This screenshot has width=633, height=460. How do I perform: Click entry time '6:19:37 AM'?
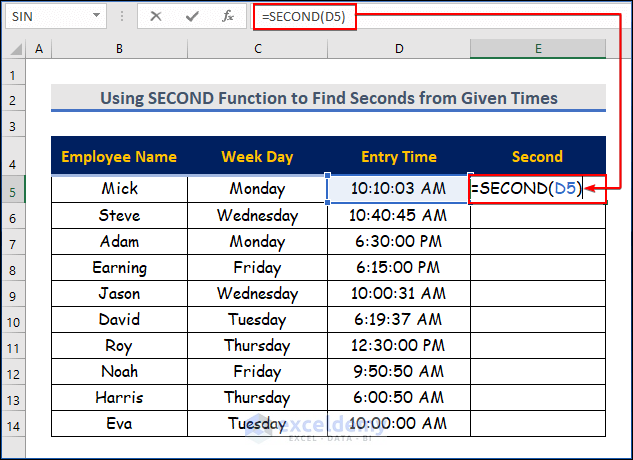pyautogui.click(x=398, y=319)
